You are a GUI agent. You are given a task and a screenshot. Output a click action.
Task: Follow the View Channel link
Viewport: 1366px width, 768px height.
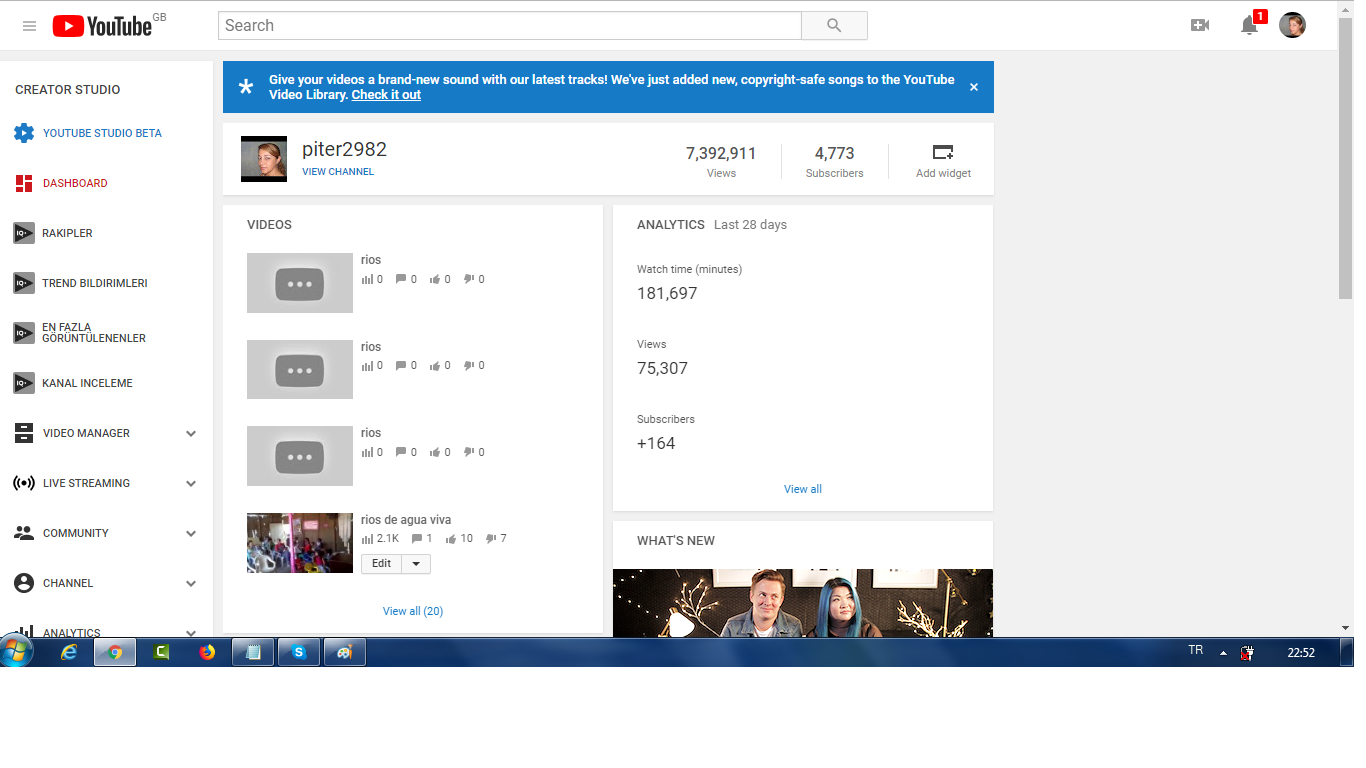(338, 172)
